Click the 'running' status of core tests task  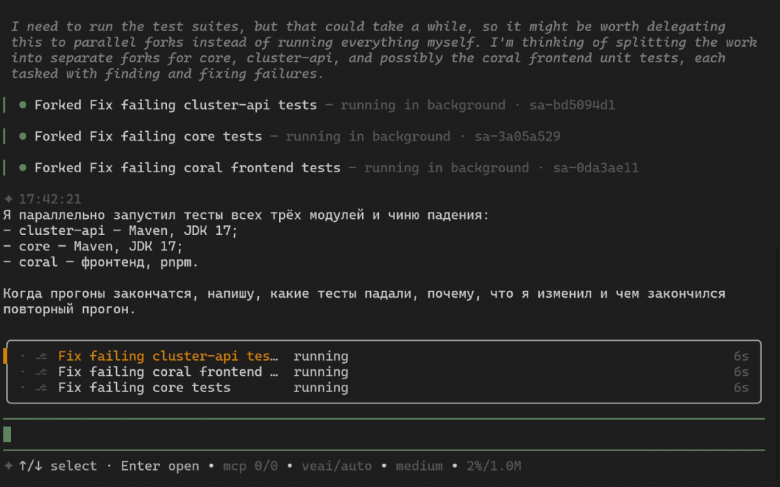point(321,388)
